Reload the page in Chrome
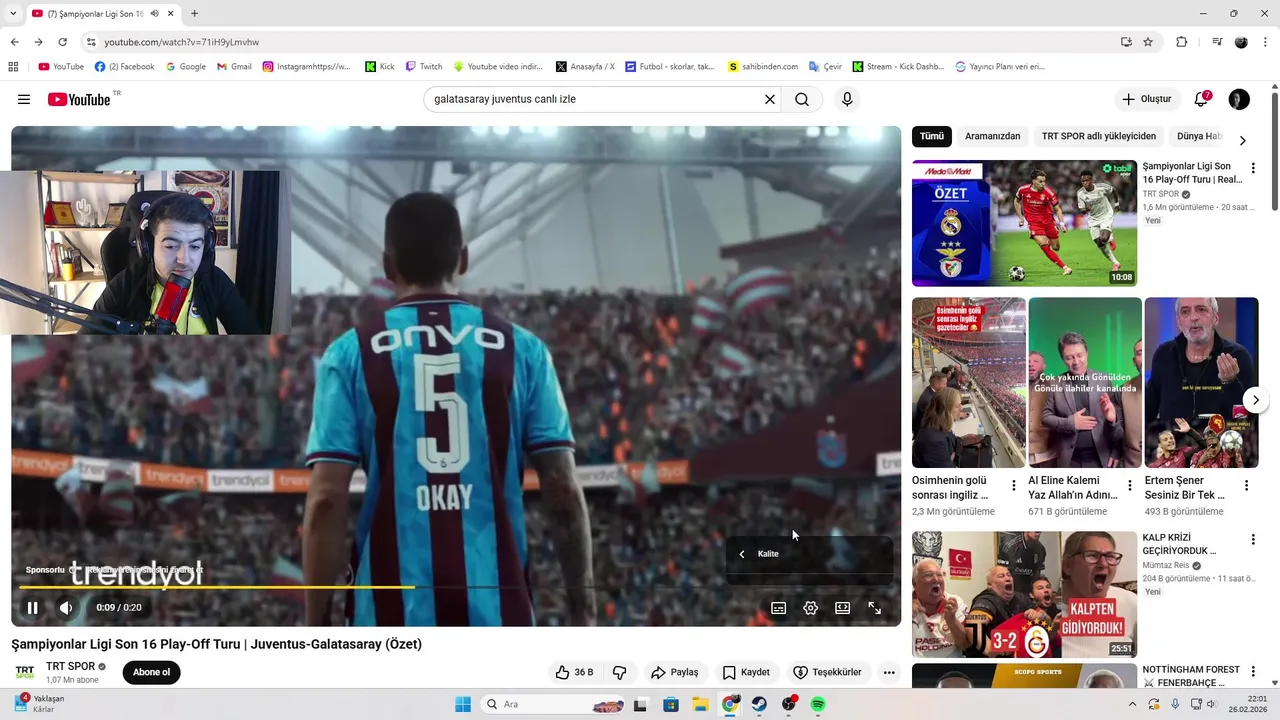Viewport: 1280px width, 720px height. point(62,42)
